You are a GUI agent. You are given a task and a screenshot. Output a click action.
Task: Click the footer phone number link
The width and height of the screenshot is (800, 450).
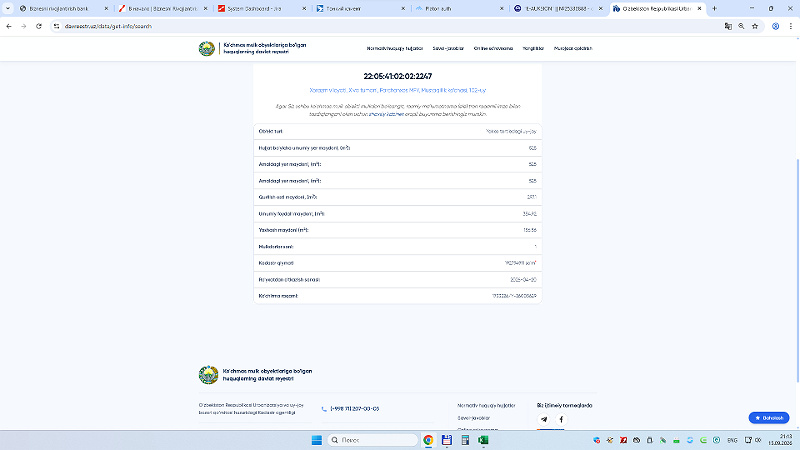[x=355, y=409]
